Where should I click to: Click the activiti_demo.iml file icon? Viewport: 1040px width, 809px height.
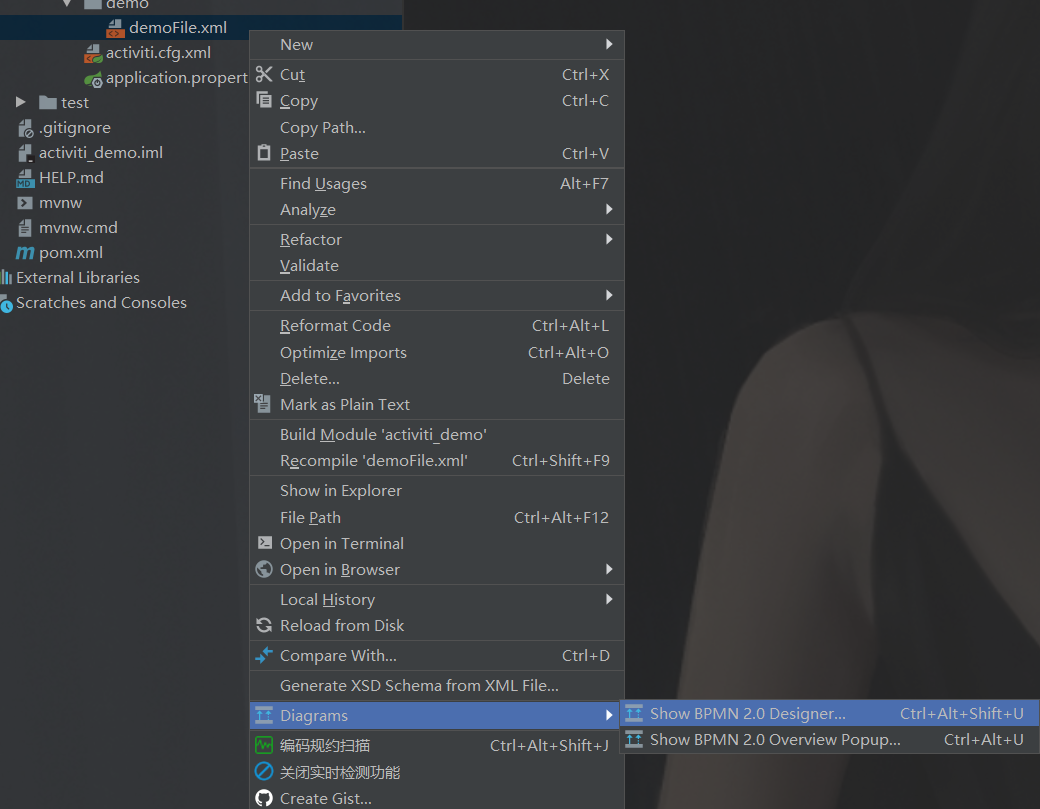[x=25, y=153]
